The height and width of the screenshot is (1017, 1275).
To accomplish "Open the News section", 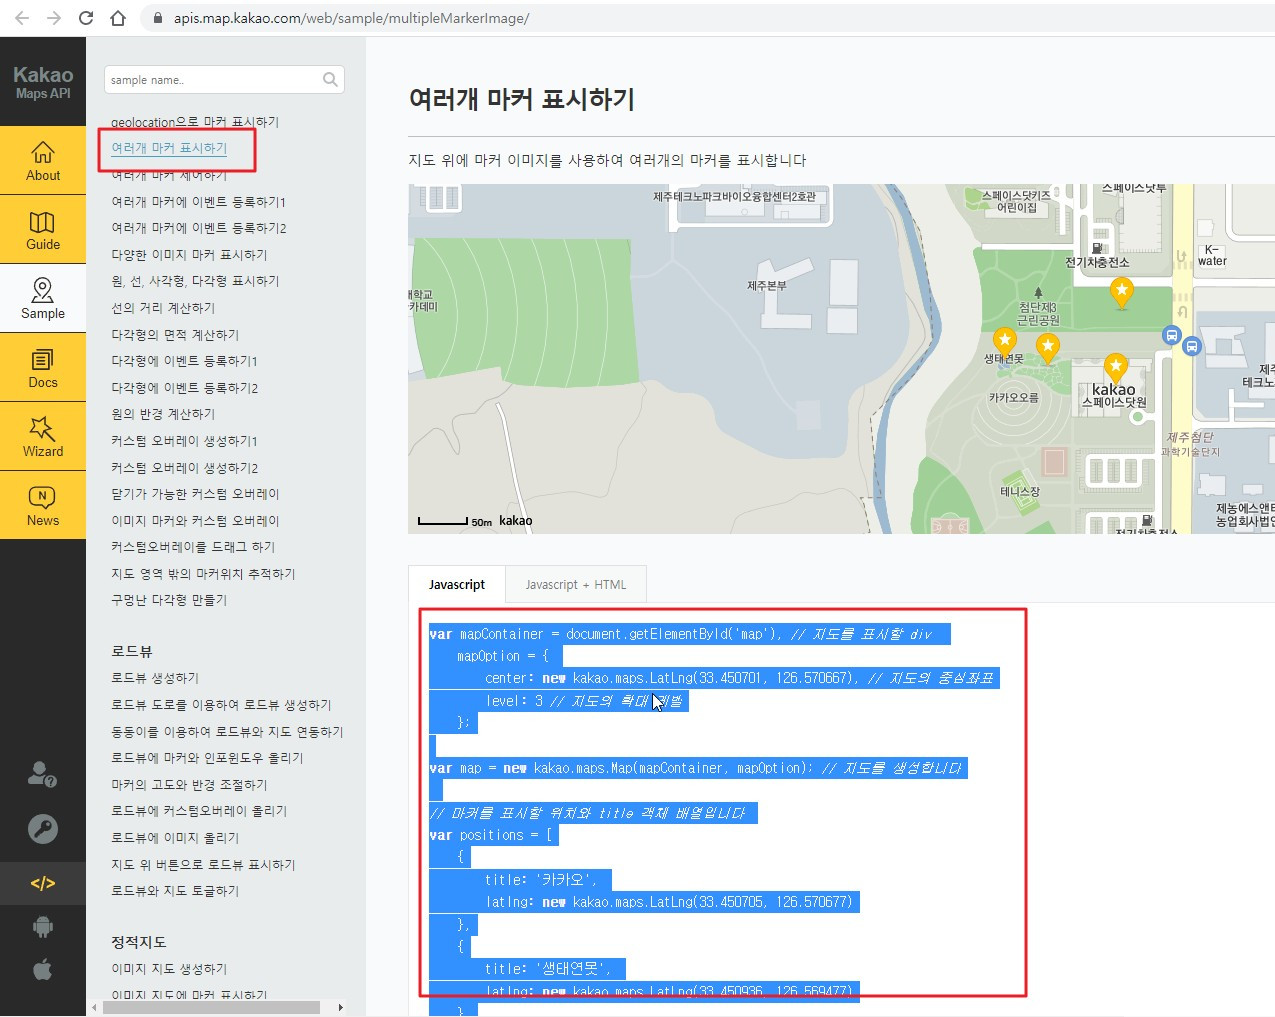I will tap(43, 505).
